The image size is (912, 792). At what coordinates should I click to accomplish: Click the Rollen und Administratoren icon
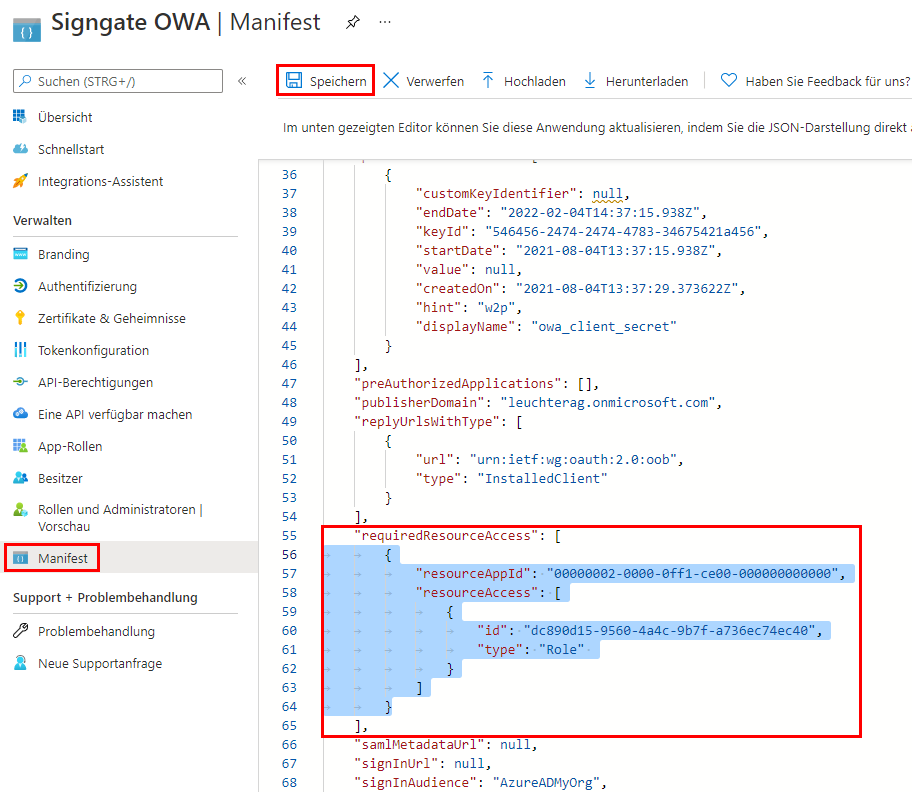coord(20,509)
